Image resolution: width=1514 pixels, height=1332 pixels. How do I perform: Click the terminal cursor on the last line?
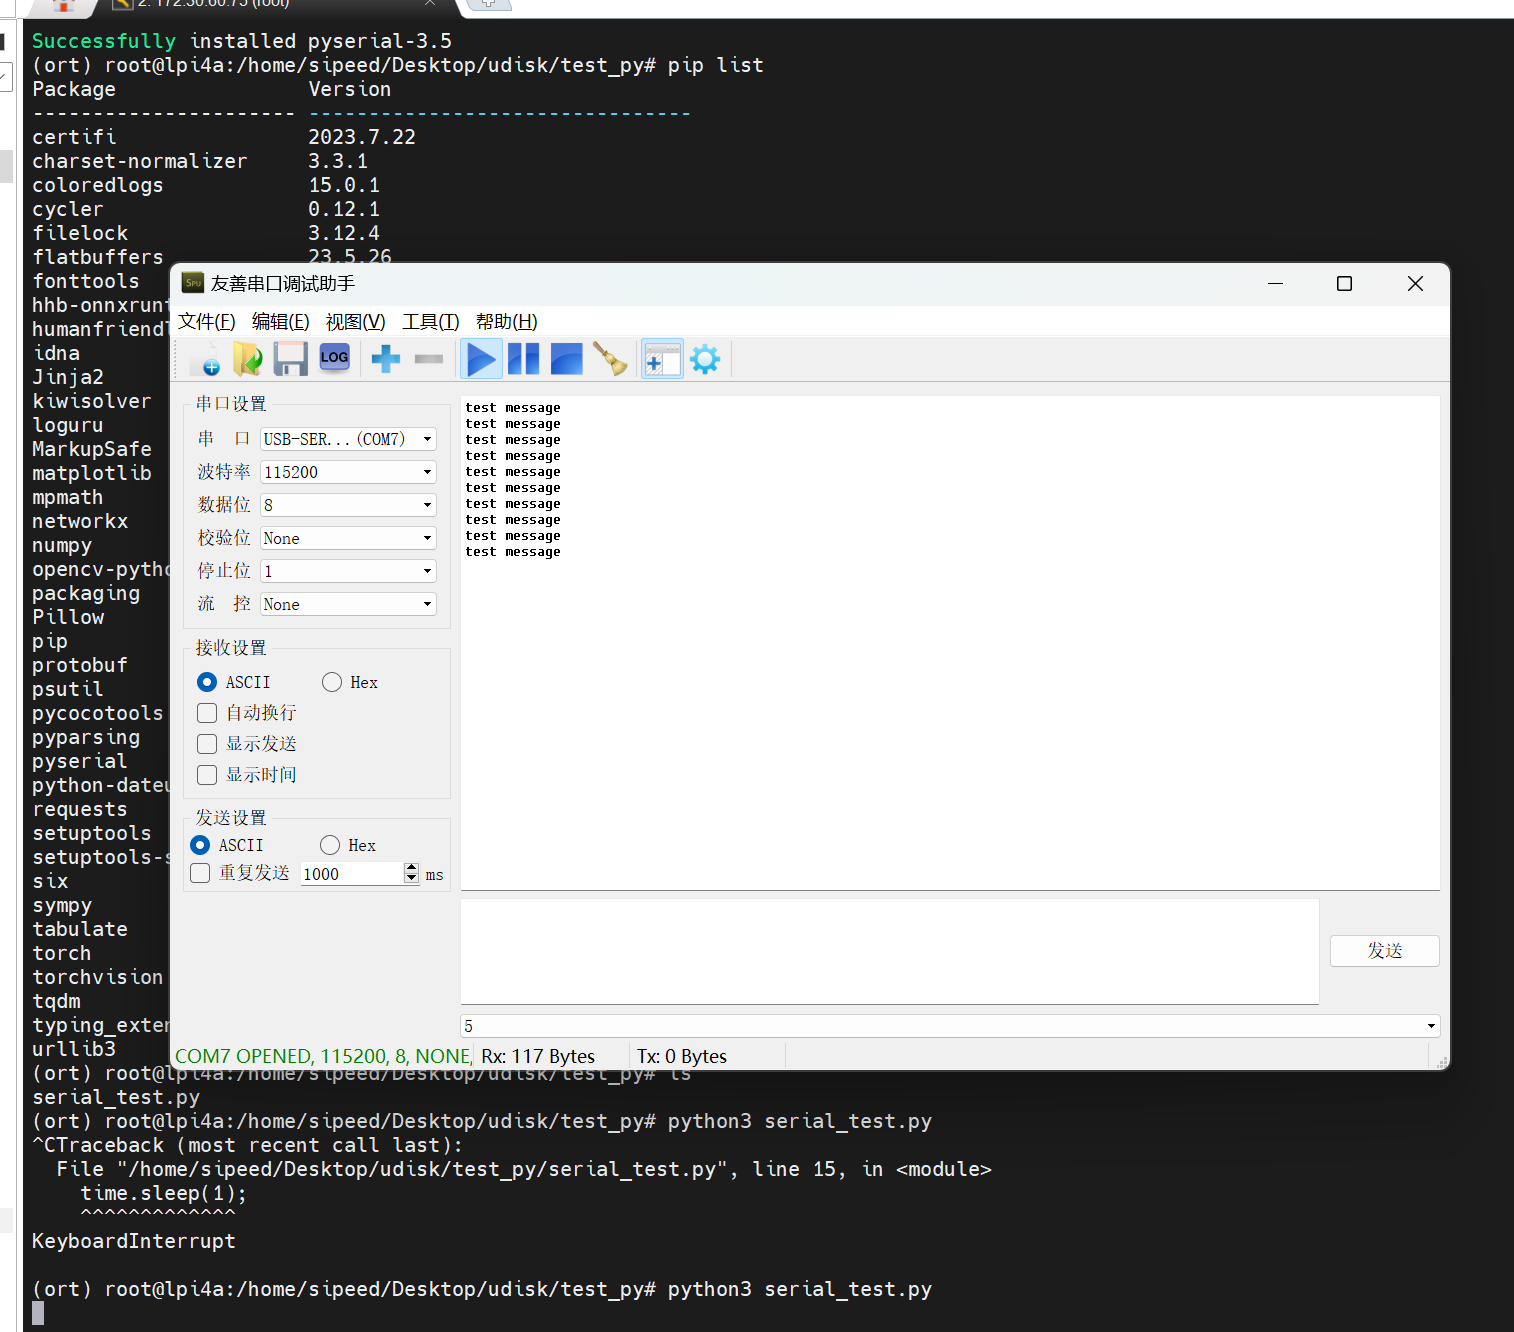coord(38,1313)
